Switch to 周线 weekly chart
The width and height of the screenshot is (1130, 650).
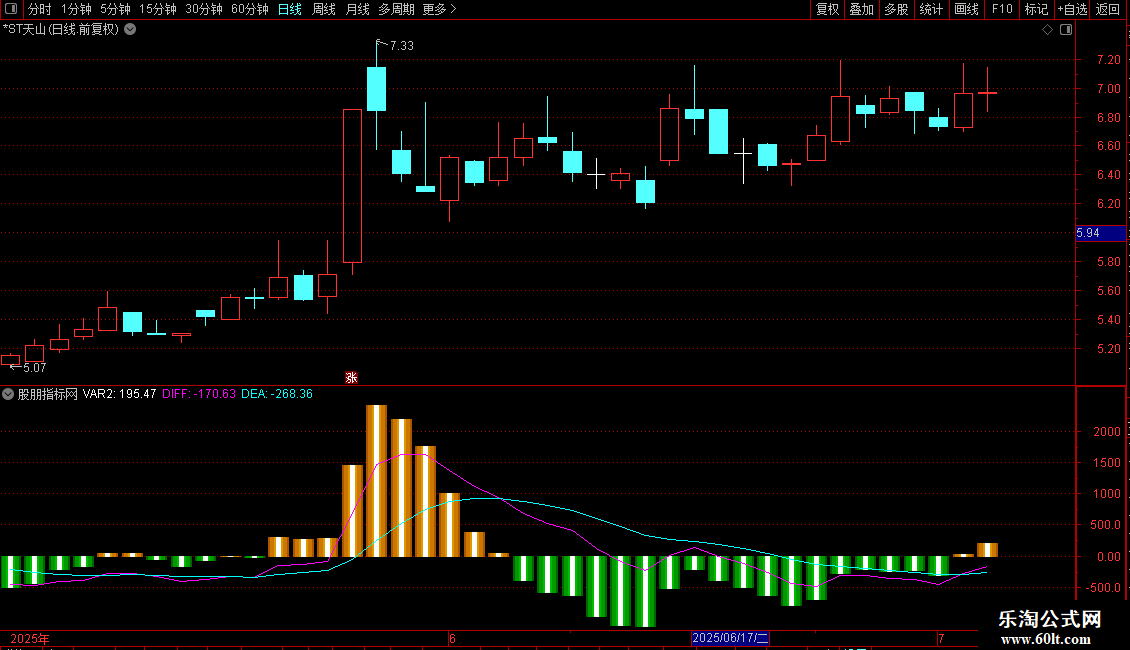[324, 9]
